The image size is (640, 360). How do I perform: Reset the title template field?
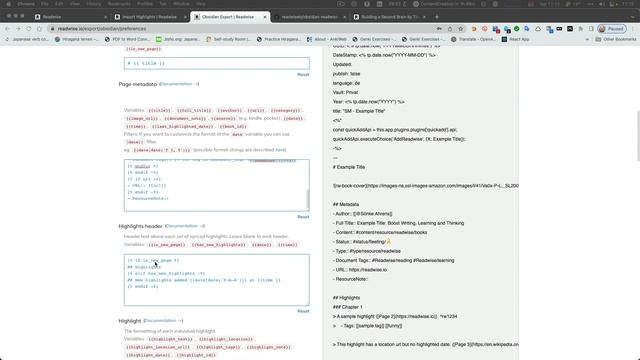(x=303, y=75)
